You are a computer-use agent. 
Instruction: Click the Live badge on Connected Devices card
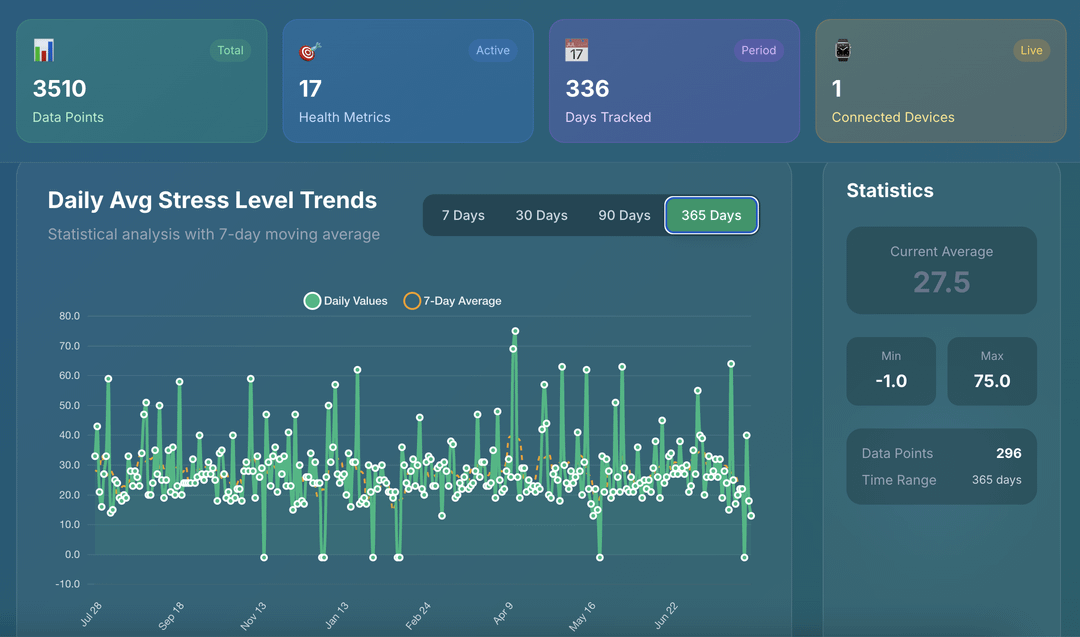coord(1031,50)
